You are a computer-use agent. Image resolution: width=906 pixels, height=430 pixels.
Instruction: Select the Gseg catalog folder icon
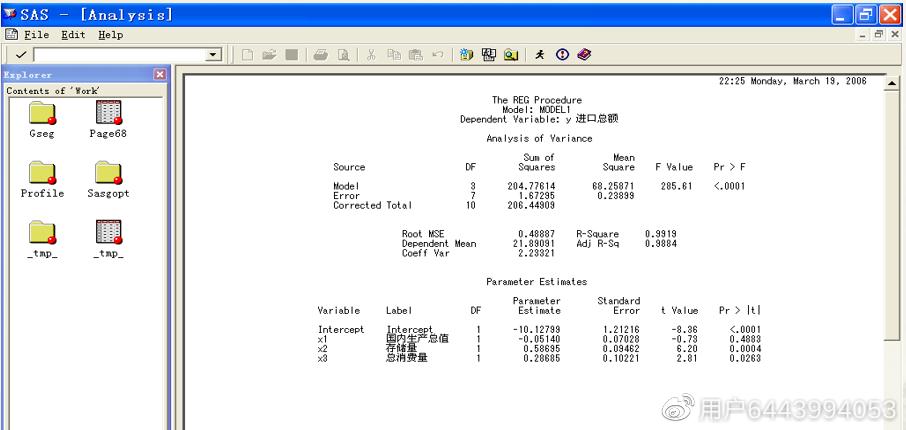[x=42, y=113]
